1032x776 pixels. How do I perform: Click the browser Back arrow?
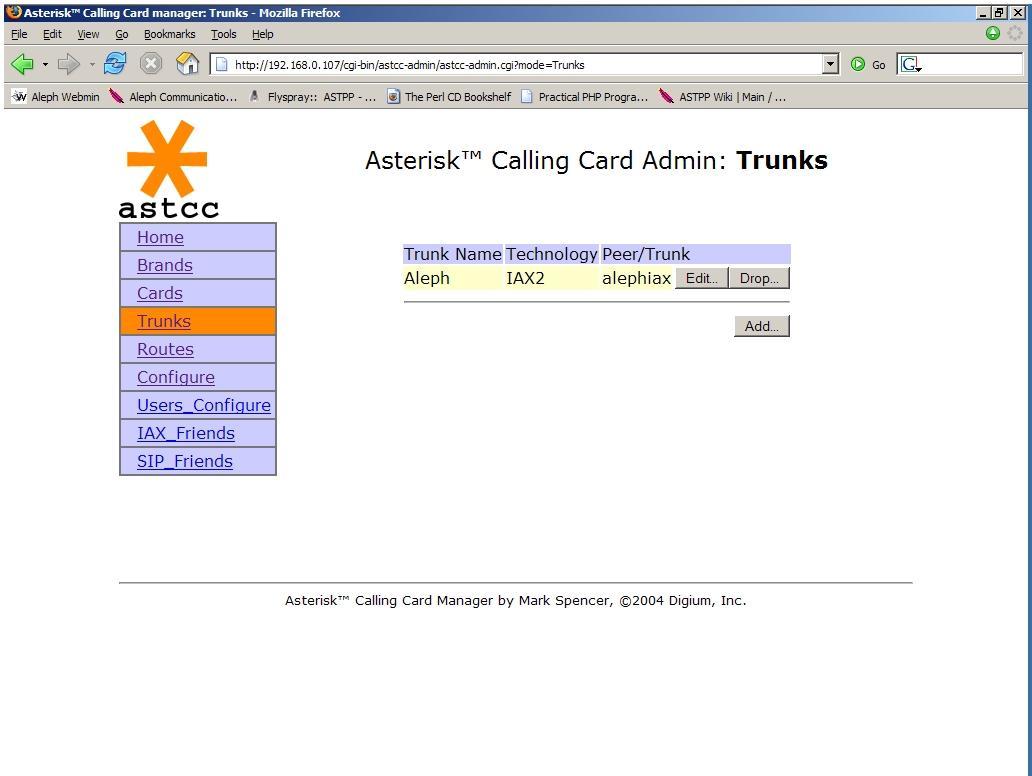pyautogui.click(x=22, y=64)
